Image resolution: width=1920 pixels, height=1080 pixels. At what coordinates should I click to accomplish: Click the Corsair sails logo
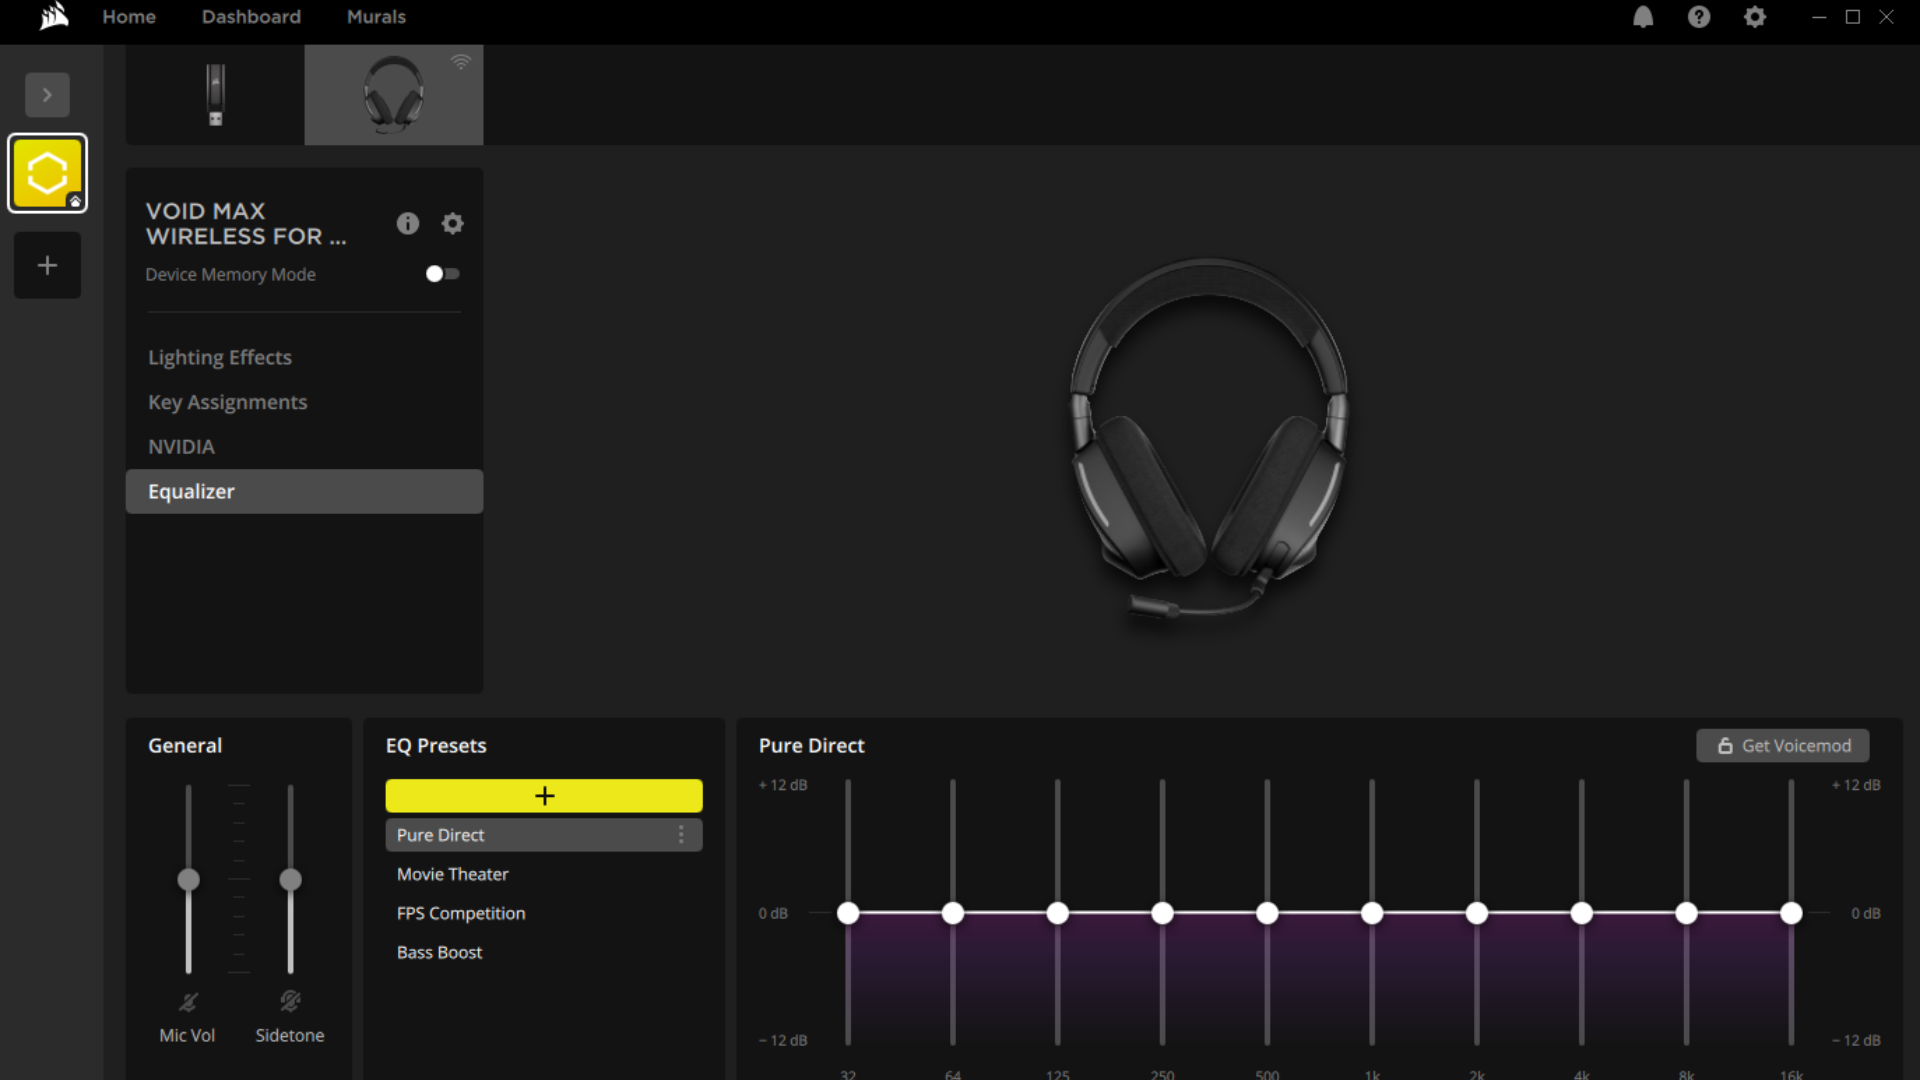pos(54,17)
